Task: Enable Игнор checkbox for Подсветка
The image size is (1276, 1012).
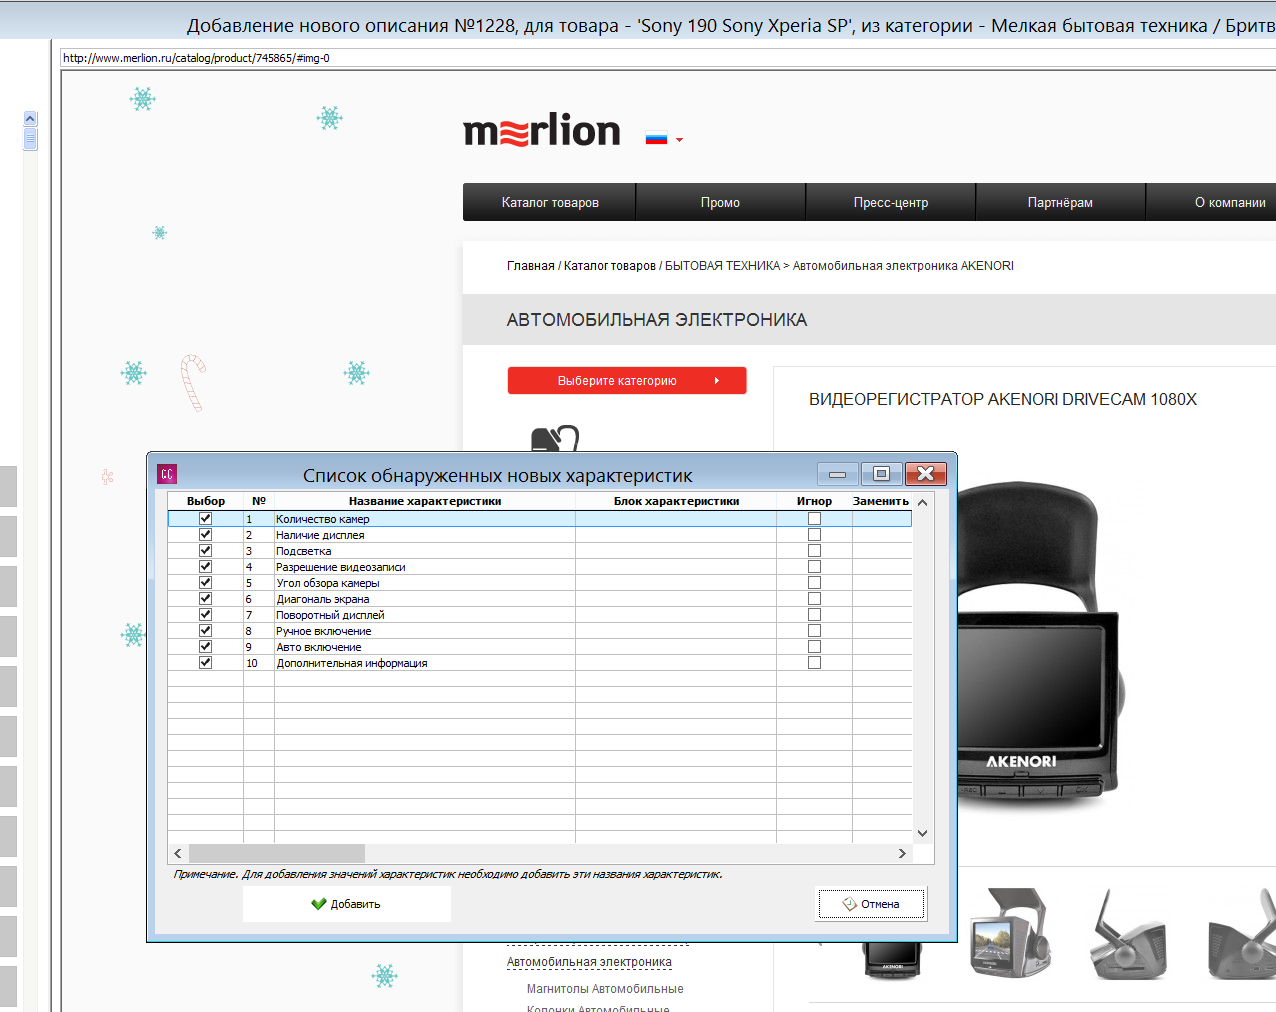Action: 814,550
